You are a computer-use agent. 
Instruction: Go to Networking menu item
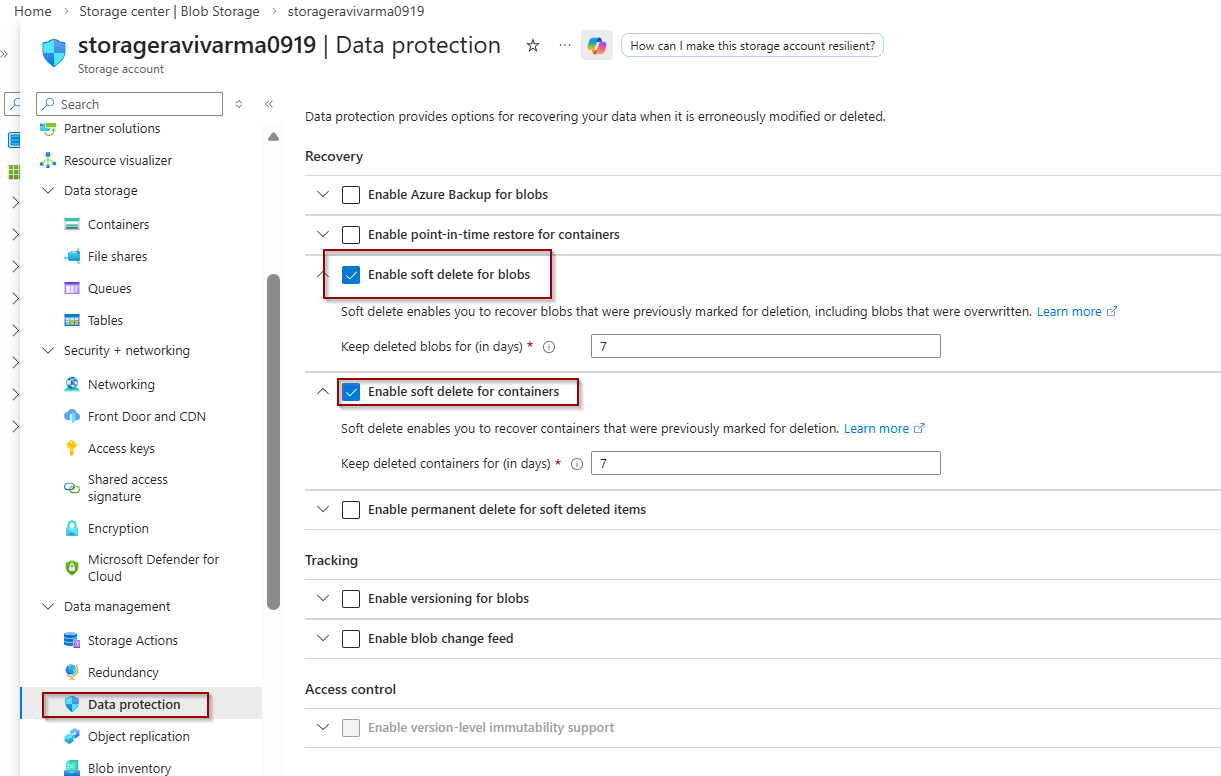point(121,385)
